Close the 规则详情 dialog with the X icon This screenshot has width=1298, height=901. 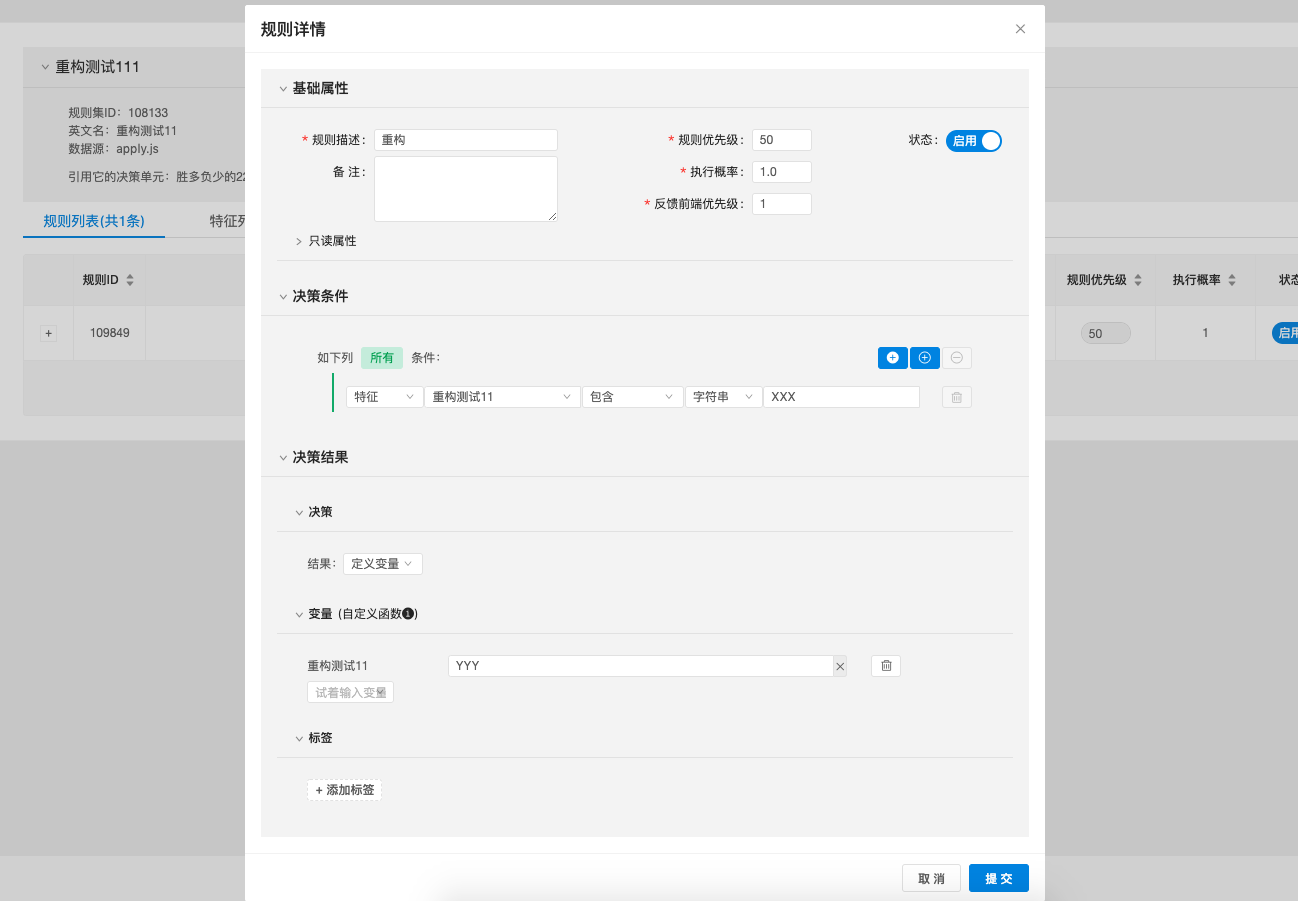pos(1020,29)
